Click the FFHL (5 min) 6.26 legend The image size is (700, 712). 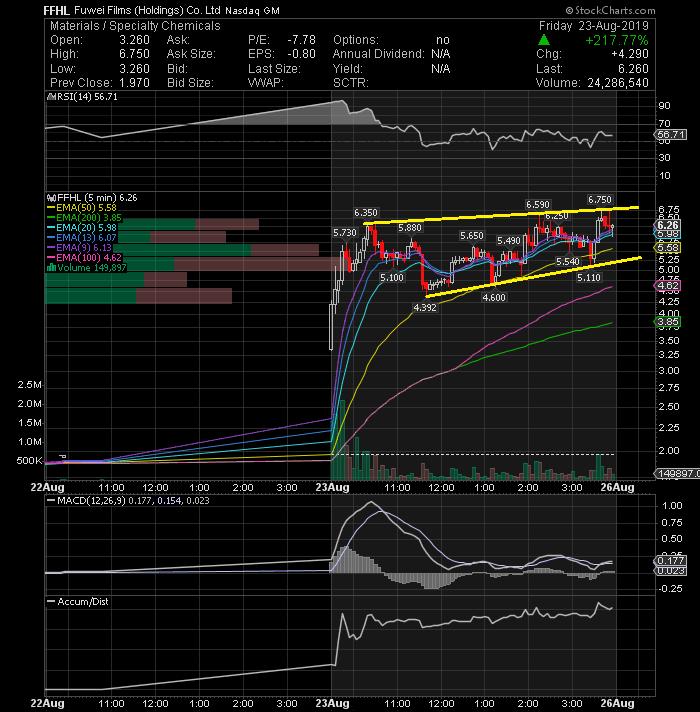click(97, 198)
